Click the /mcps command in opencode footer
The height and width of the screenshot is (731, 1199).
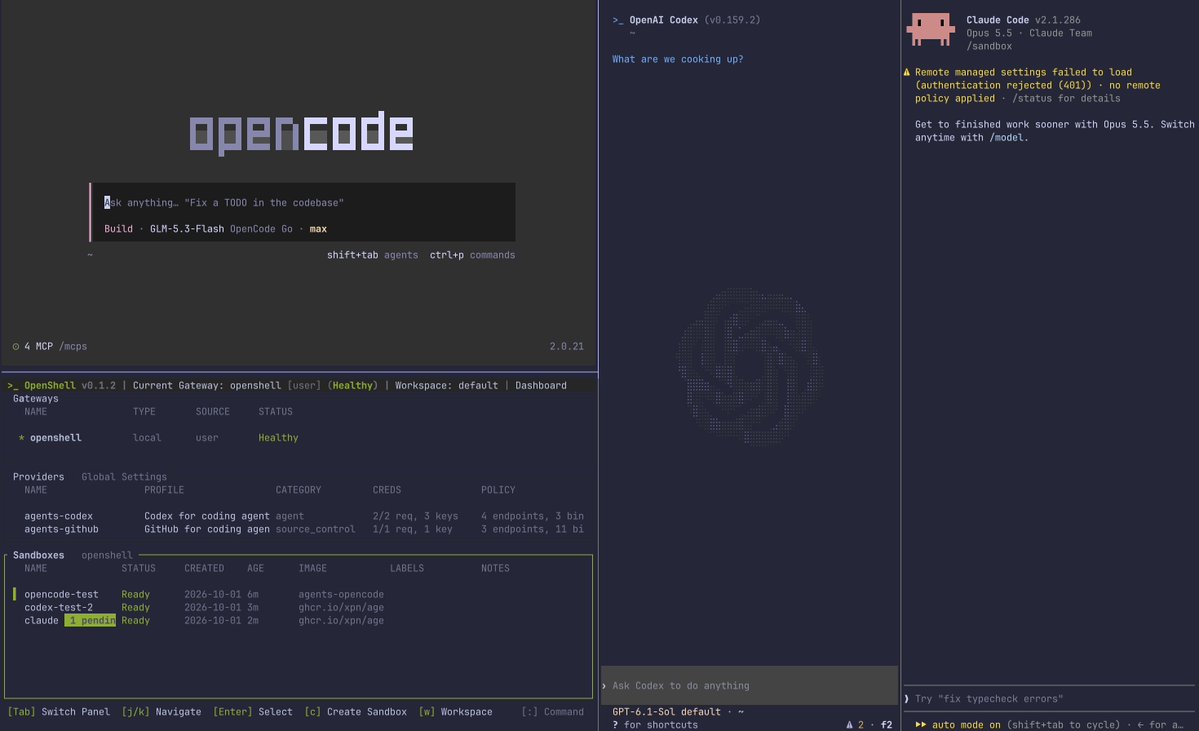tap(73, 346)
